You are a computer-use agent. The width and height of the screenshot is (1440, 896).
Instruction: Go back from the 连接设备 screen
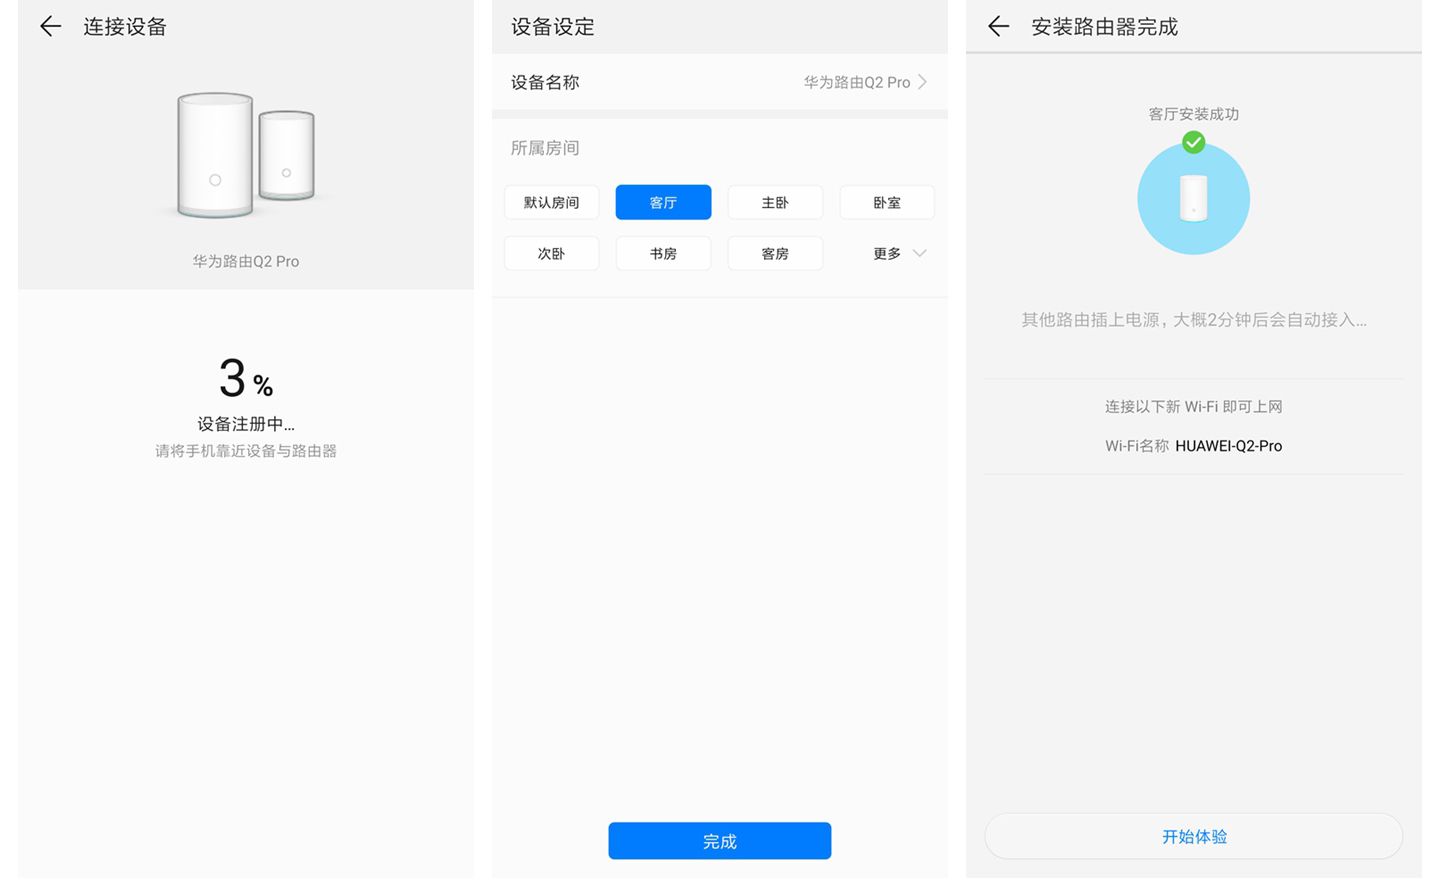50,27
